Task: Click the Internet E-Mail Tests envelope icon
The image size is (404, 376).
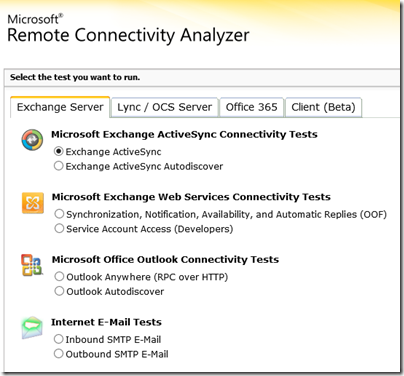Action: coord(32,328)
